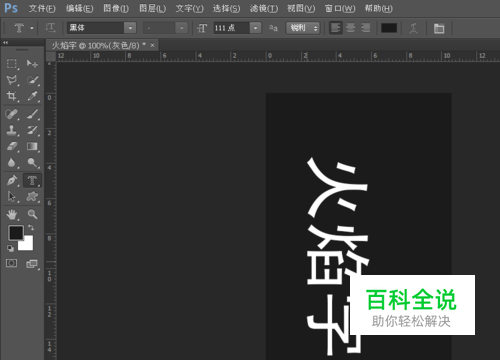Click the Ps application logo
Viewport: 500px width, 360px height.
coord(11,8)
